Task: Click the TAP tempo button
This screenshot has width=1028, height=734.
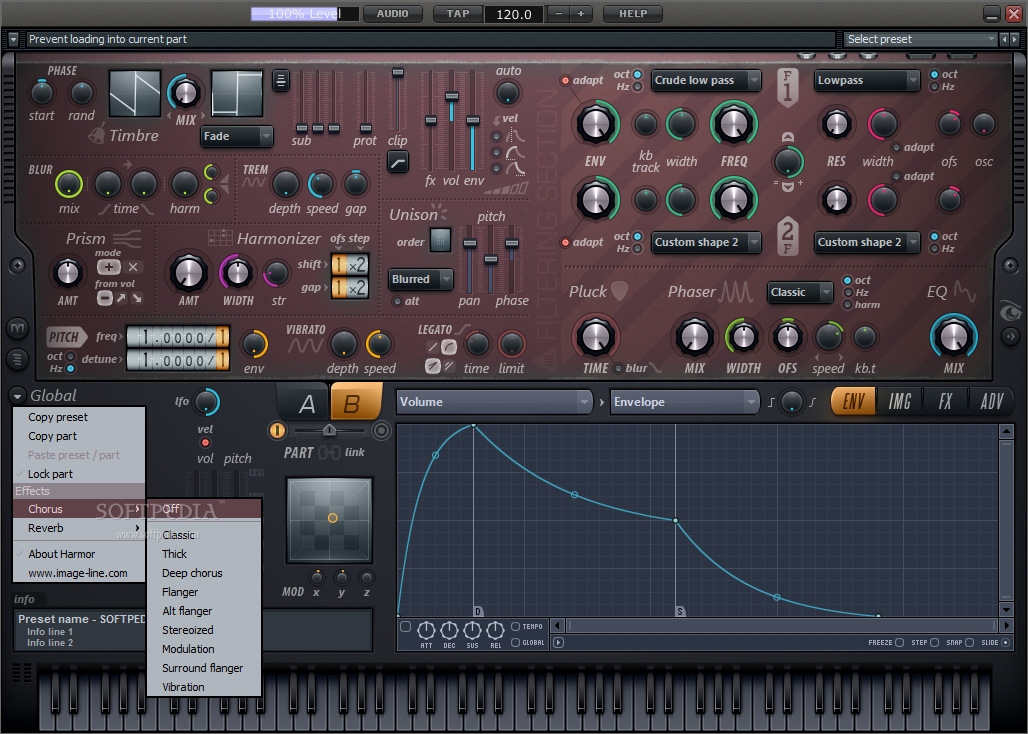Action: 458,14
